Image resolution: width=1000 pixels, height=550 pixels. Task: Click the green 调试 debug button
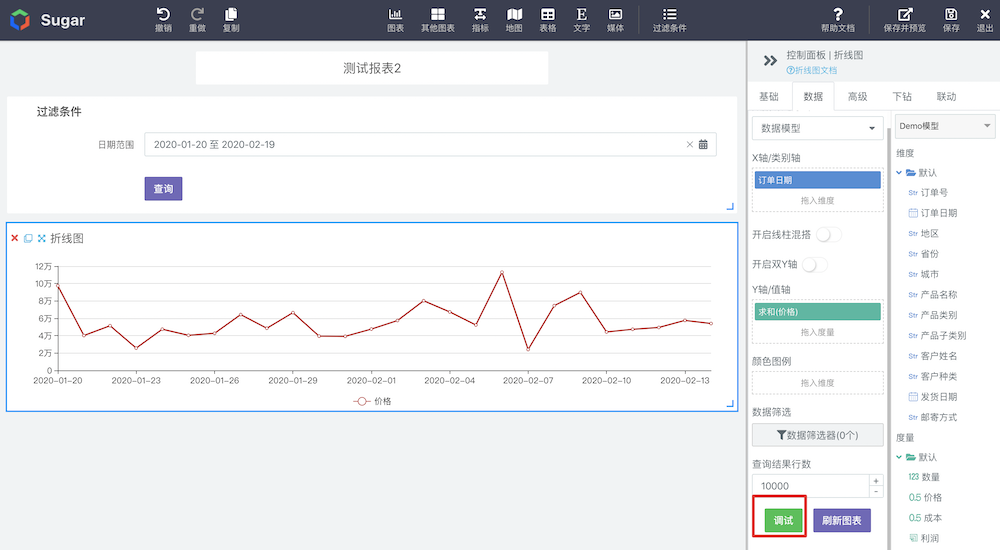[x=783, y=521]
